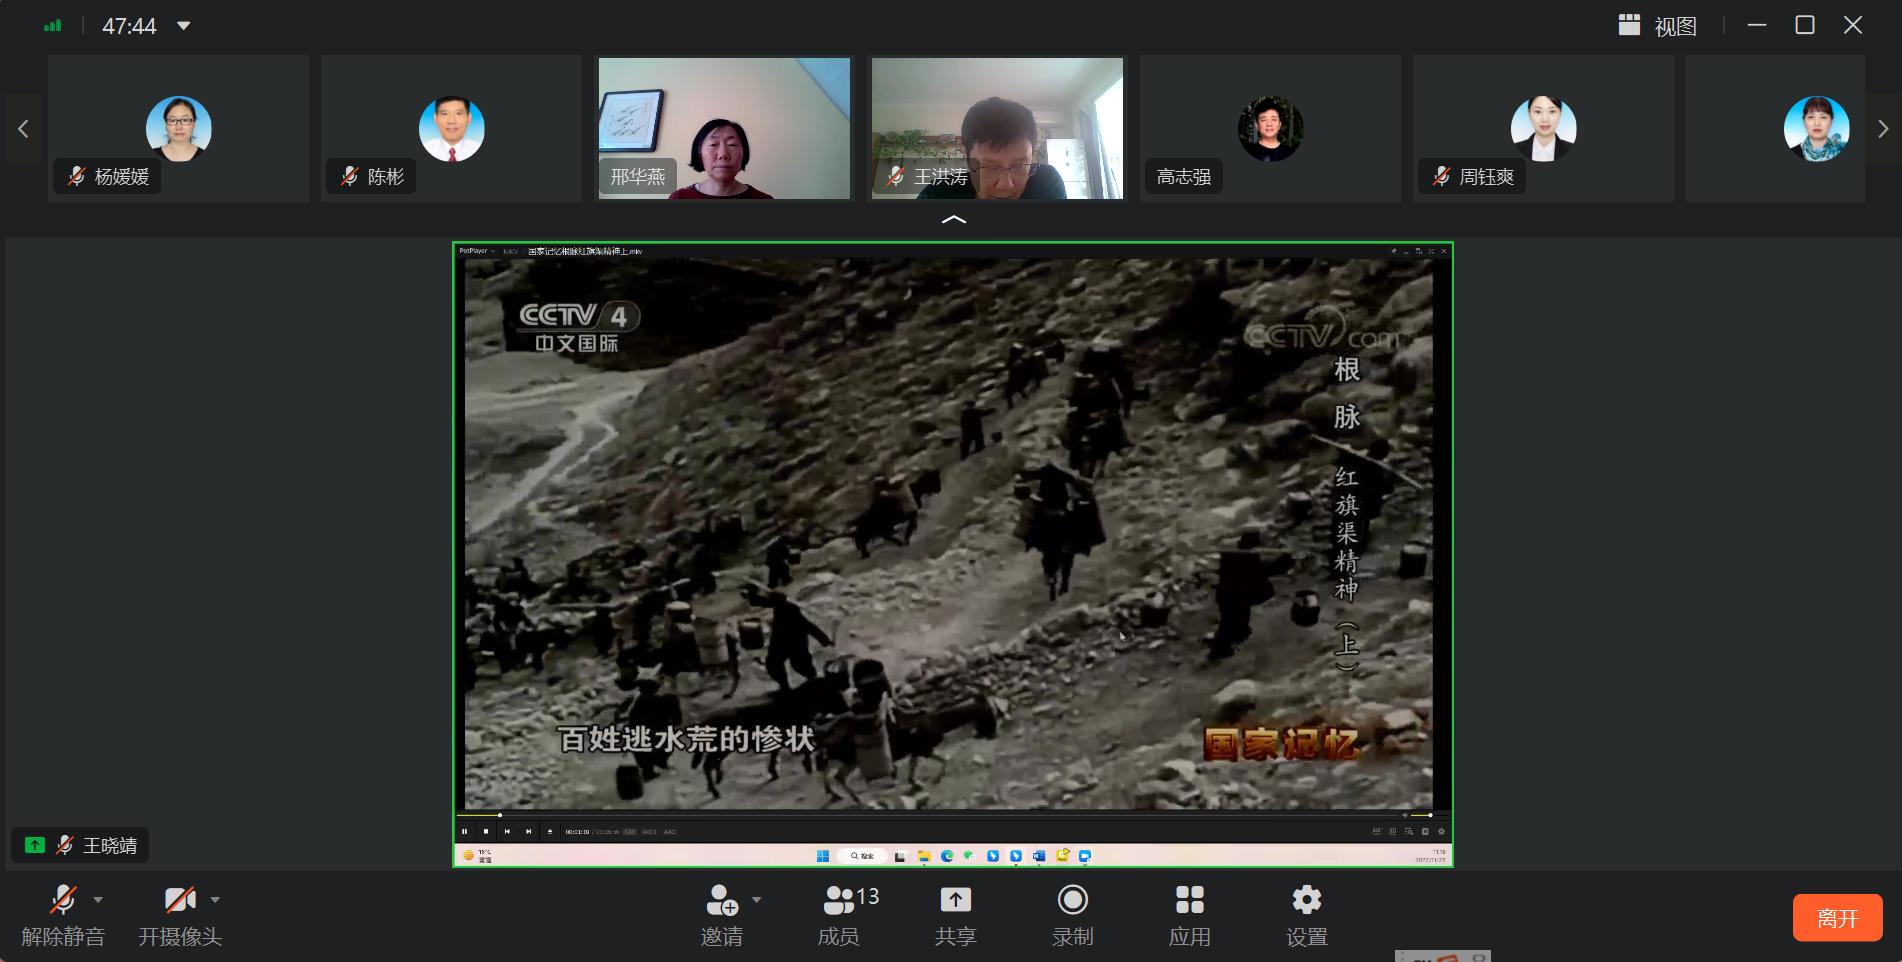The height and width of the screenshot is (962, 1902).
Task: Select 王洪涛 video tile
Action: click(x=997, y=129)
